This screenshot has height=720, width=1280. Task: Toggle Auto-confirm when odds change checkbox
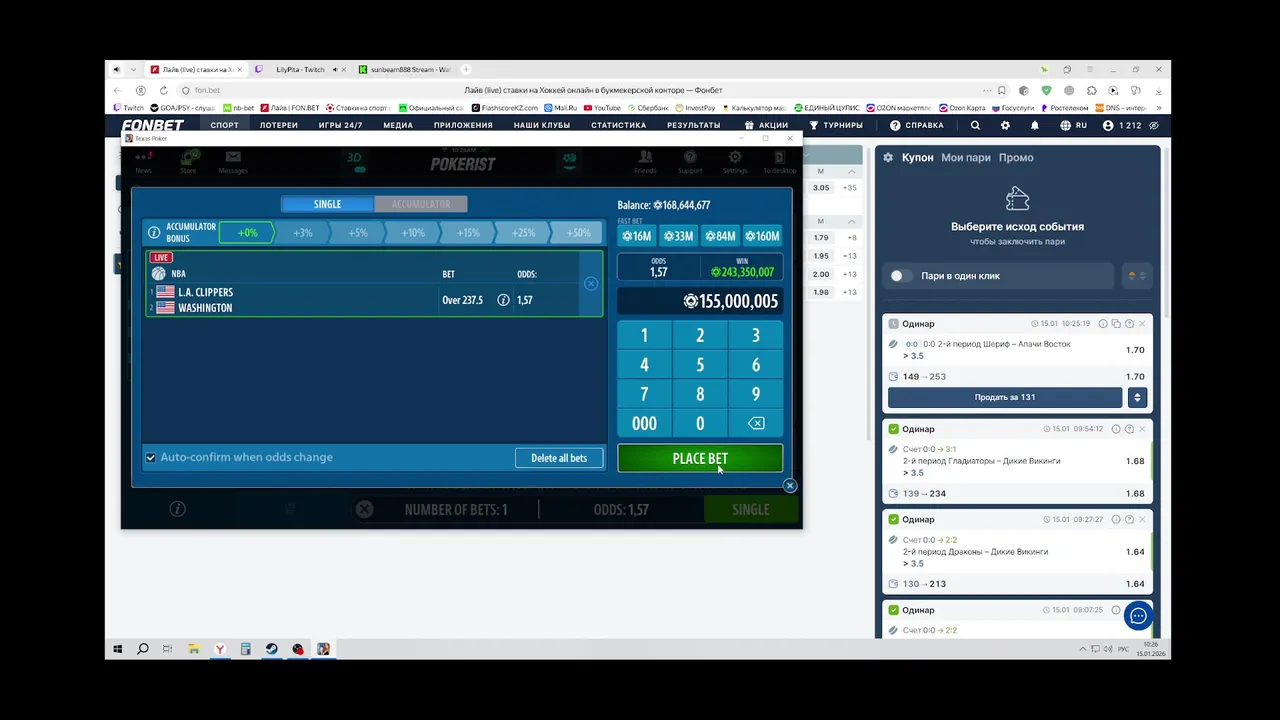(x=151, y=458)
